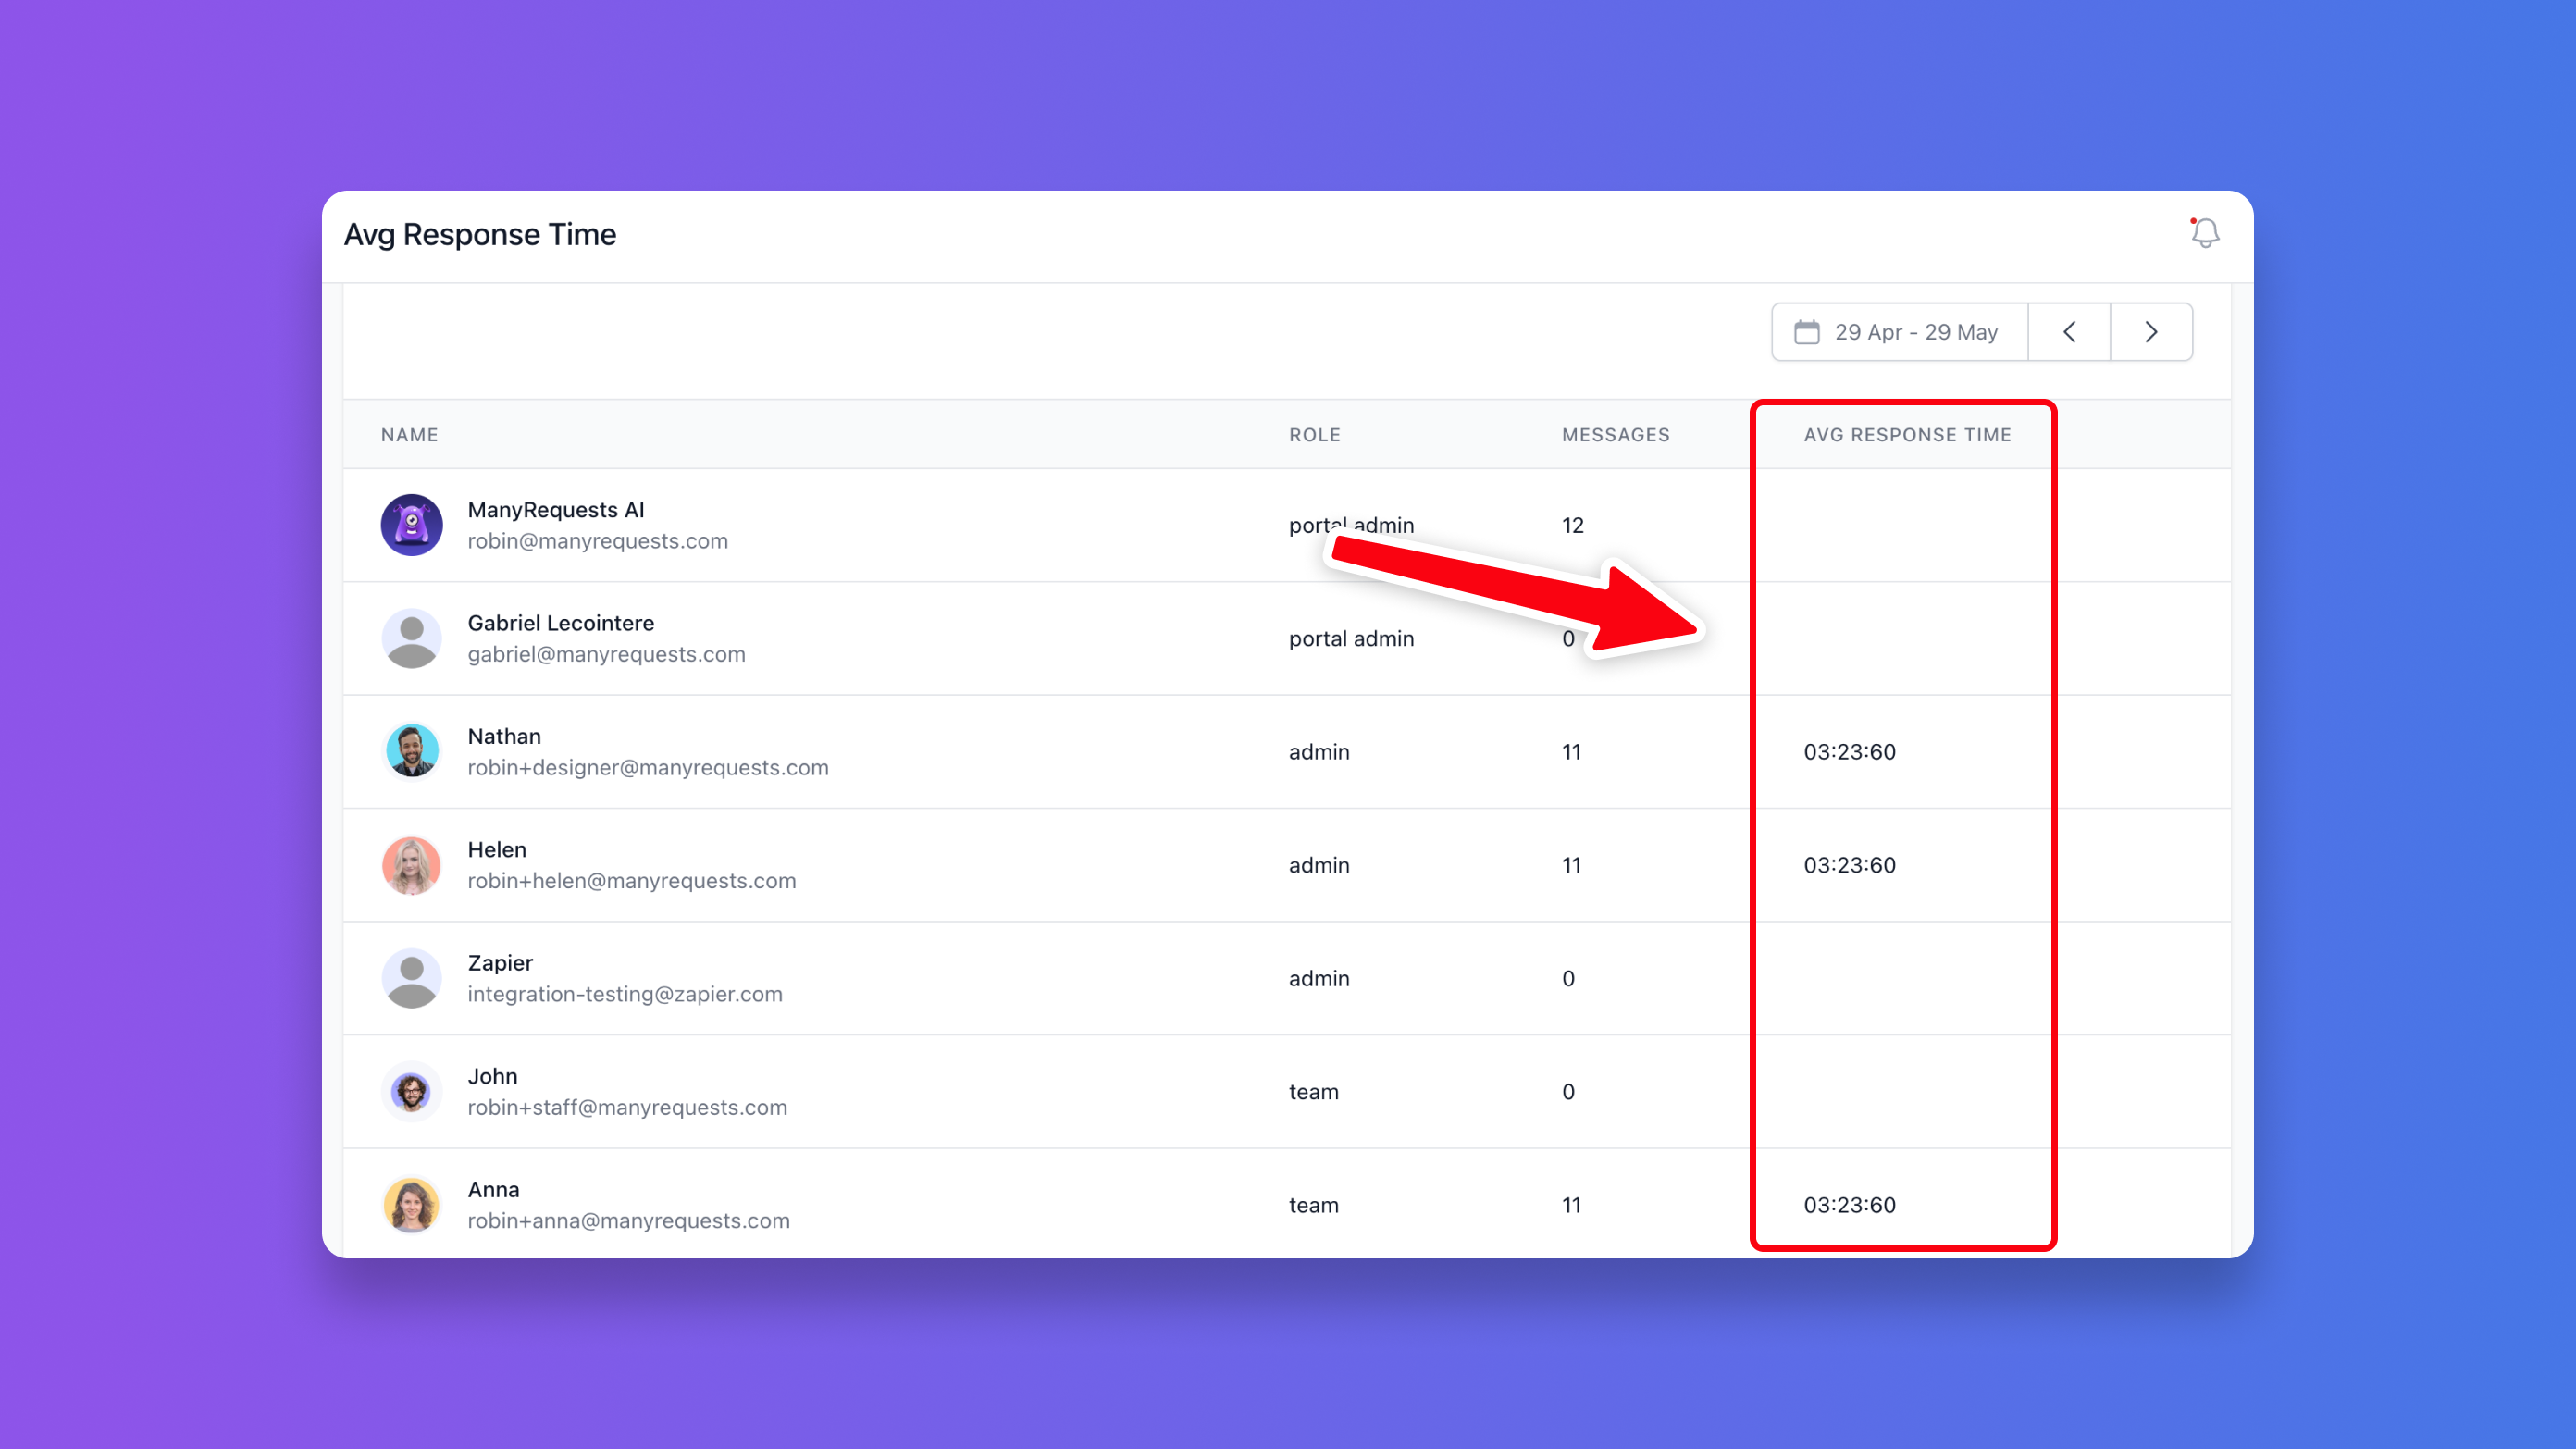Click Nathan's message count 11
This screenshot has width=2576, height=1449.
[1572, 752]
